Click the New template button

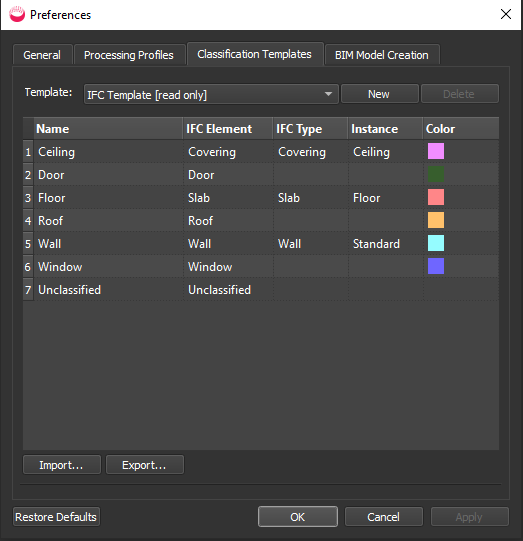pos(379,94)
